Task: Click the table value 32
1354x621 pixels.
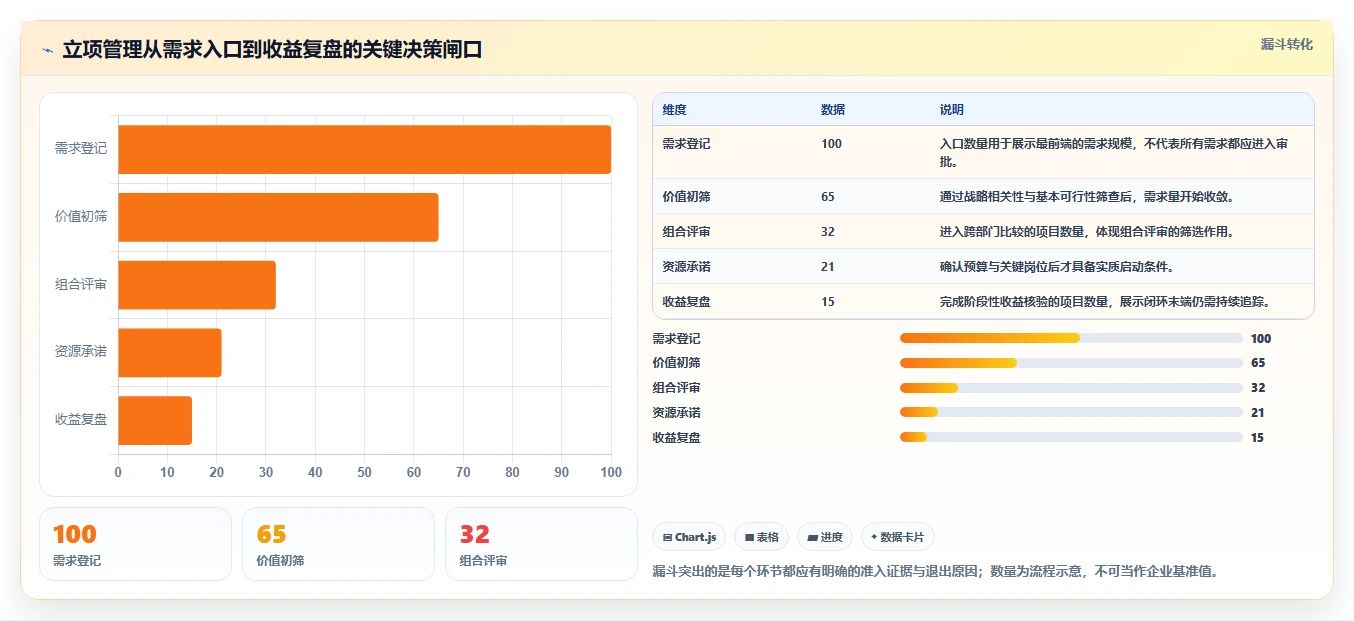Action: click(x=828, y=231)
